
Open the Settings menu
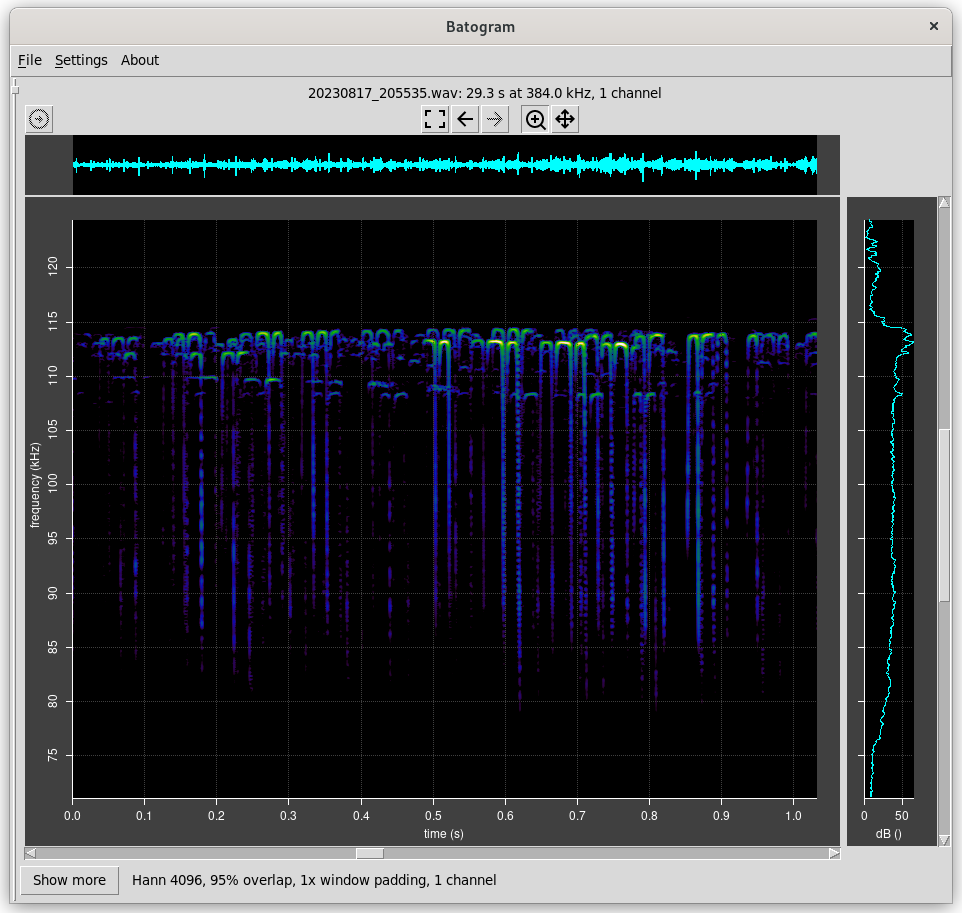(x=81, y=60)
